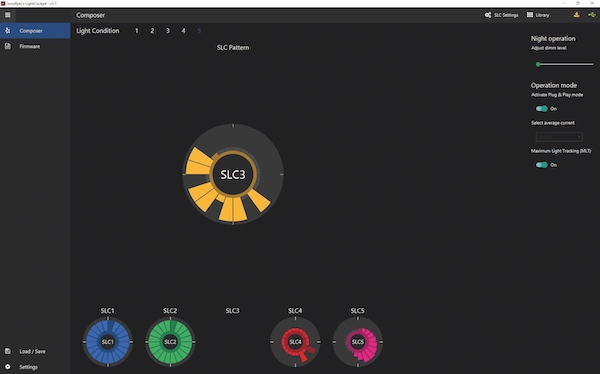This screenshot has width=600, height=374.
Task: Switch to Light Condition 4
Action: pyautogui.click(x=183, y=31)
